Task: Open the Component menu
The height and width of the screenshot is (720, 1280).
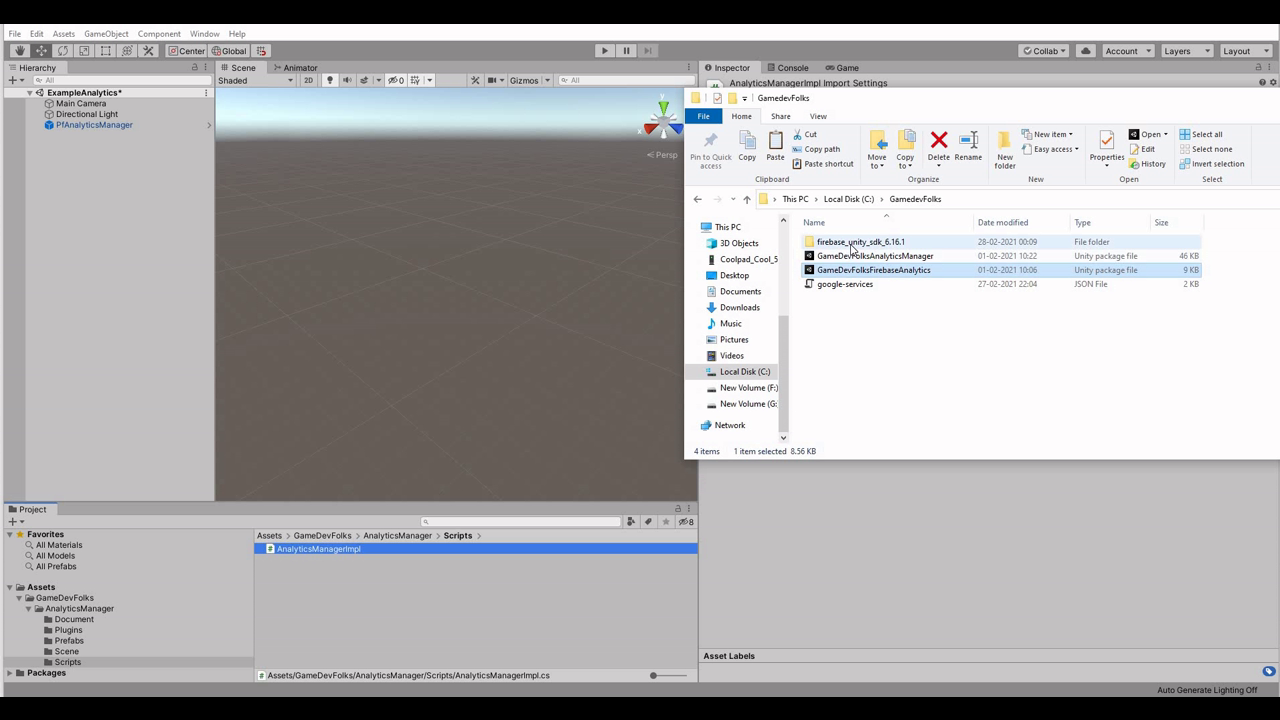Action: coord(159,34)
